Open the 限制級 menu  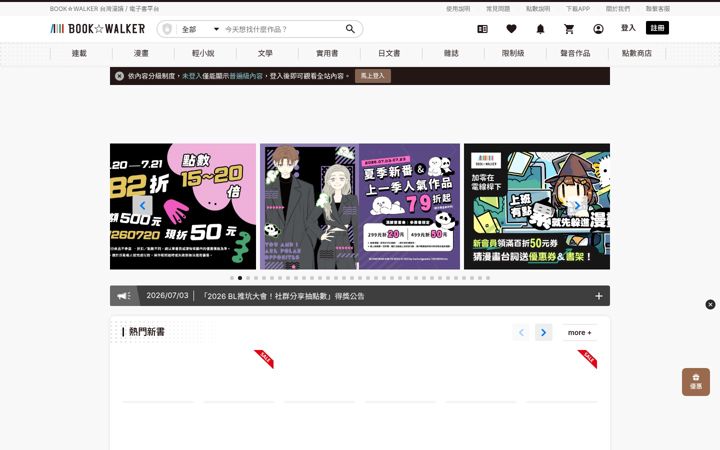pyautogui.click(x=513, y=53)
